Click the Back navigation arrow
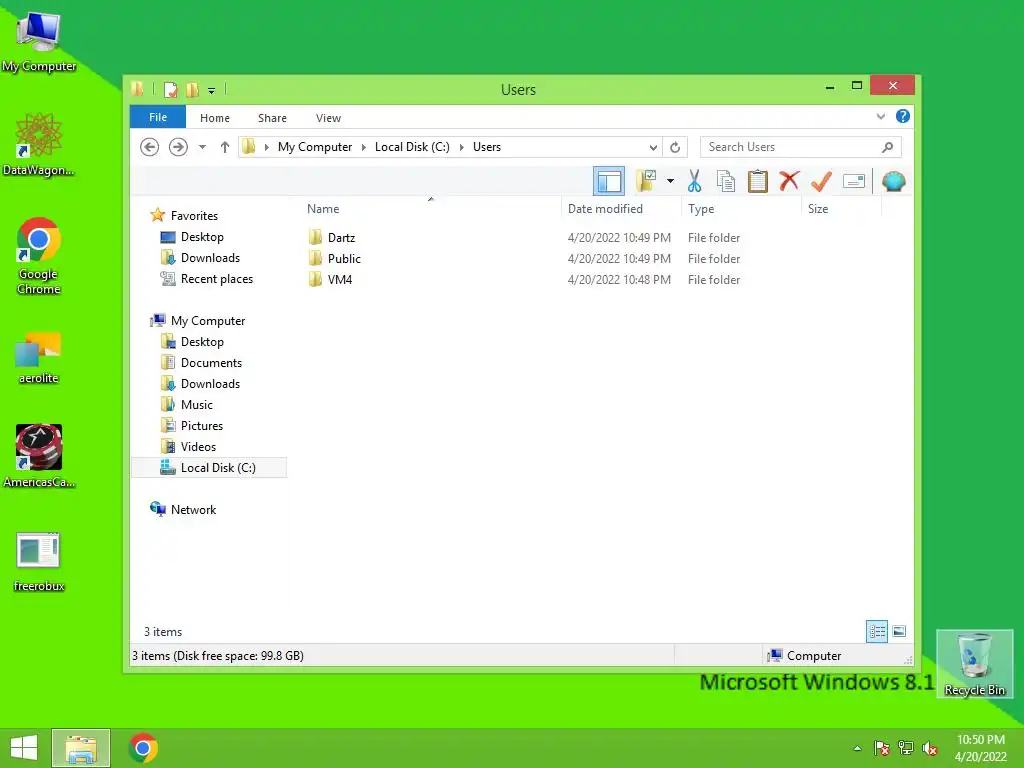The height and width of the screenshot is (768, 1024). pos(150,147)
